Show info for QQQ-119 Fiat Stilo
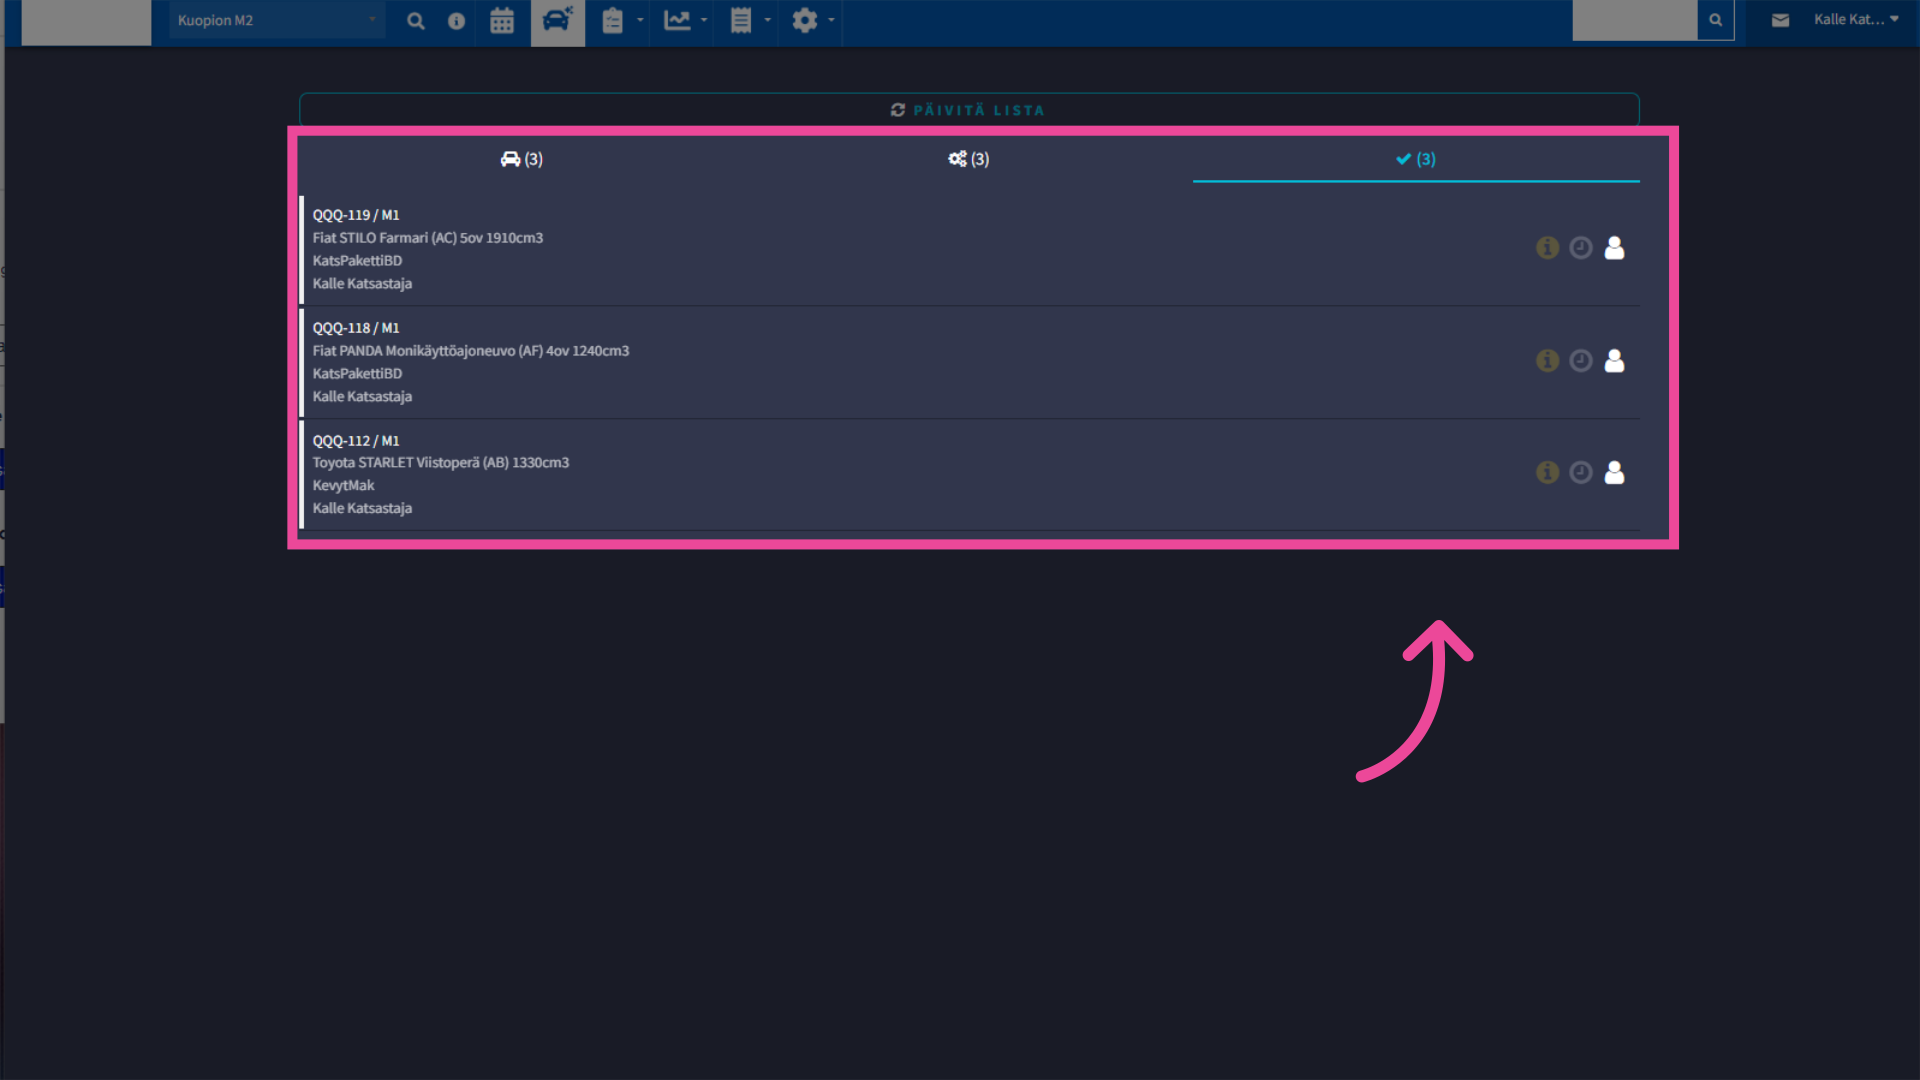 pos(1547,247)
